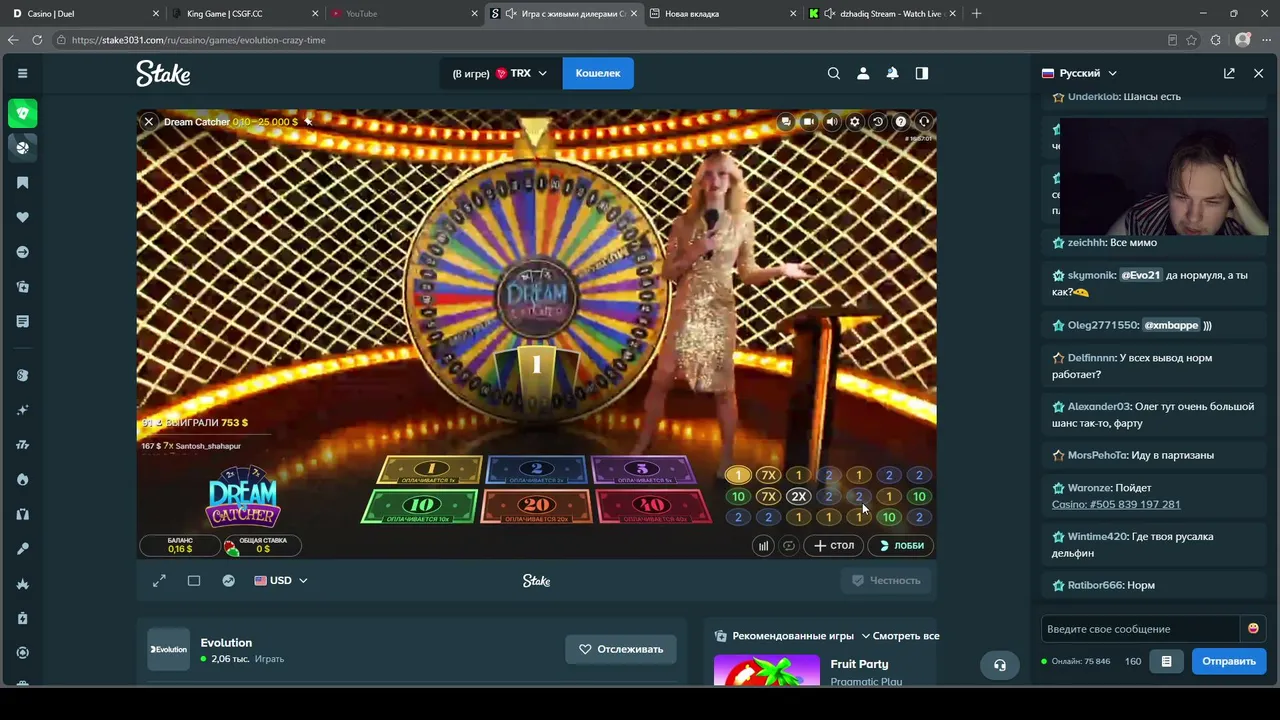Viewport: 1280px width, 720px height.
Task: Click the Отслеживать follow button
Action: pos(621,650)
